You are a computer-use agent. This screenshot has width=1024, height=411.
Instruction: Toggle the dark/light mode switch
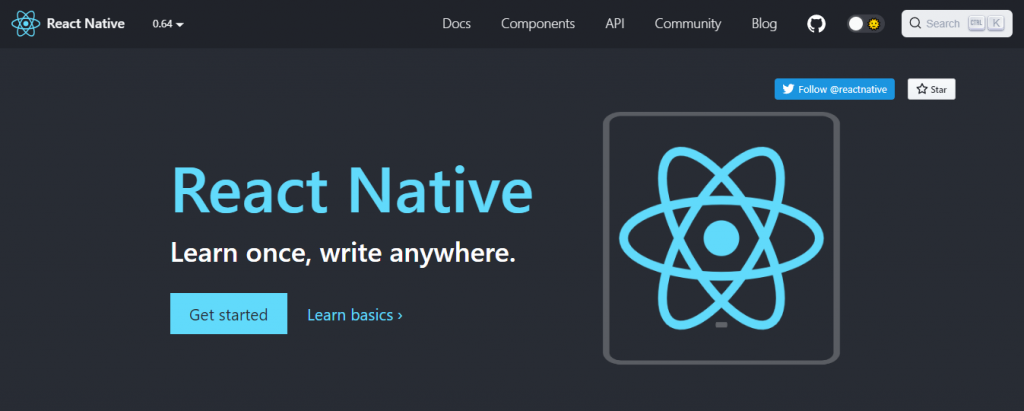coord(866,24)
